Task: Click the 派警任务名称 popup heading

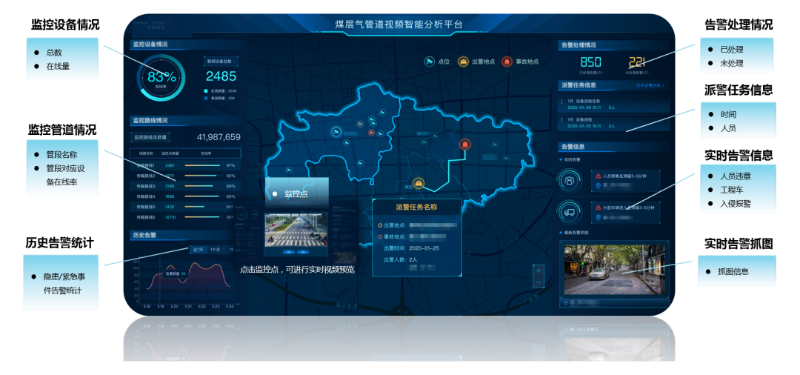Action: [x=416, y=207]
